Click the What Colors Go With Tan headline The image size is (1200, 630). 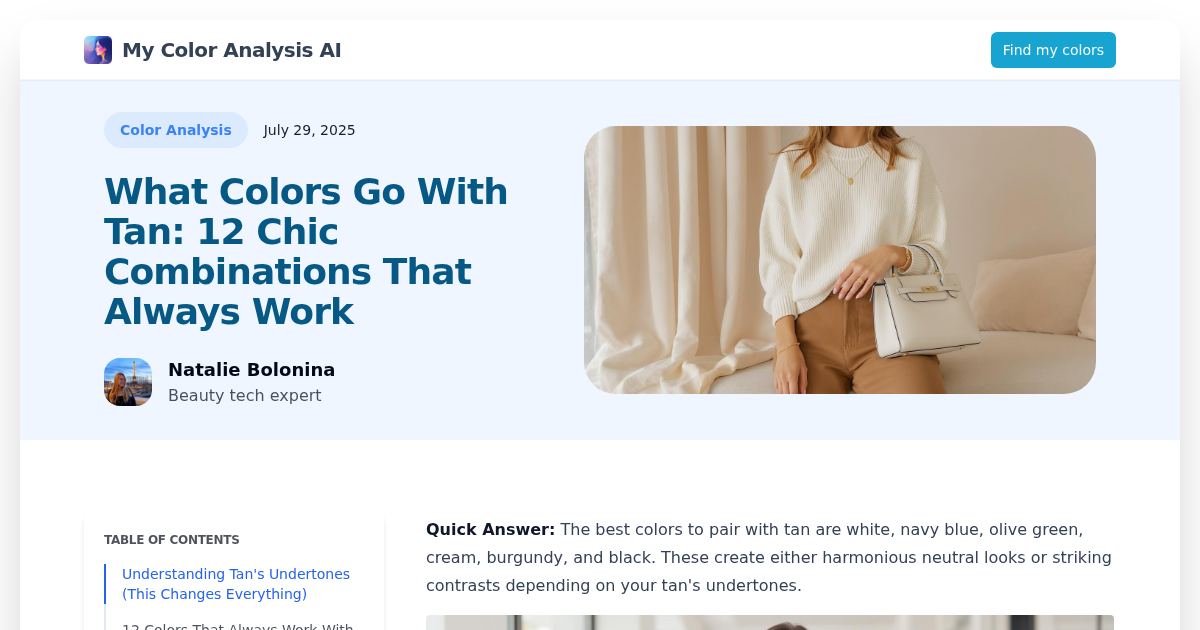(x=306, y=251)
